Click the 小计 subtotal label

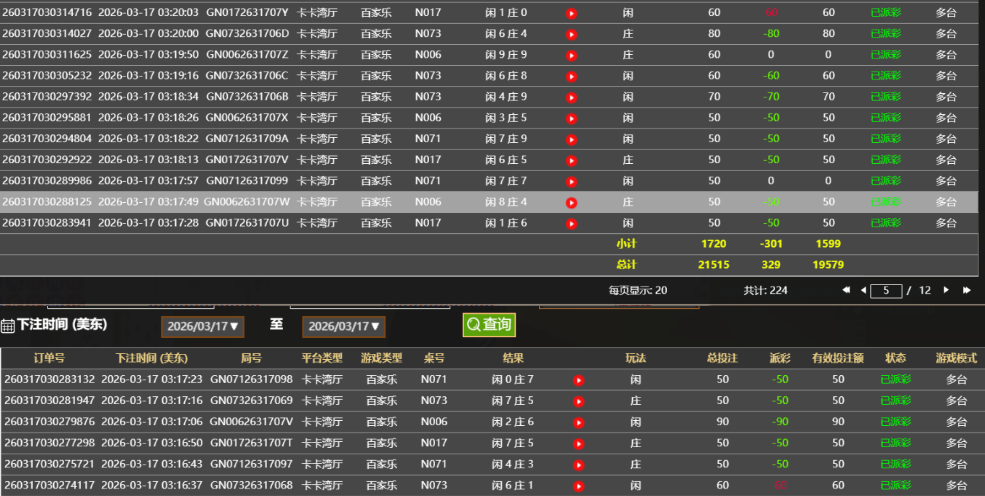coord(626,244)
